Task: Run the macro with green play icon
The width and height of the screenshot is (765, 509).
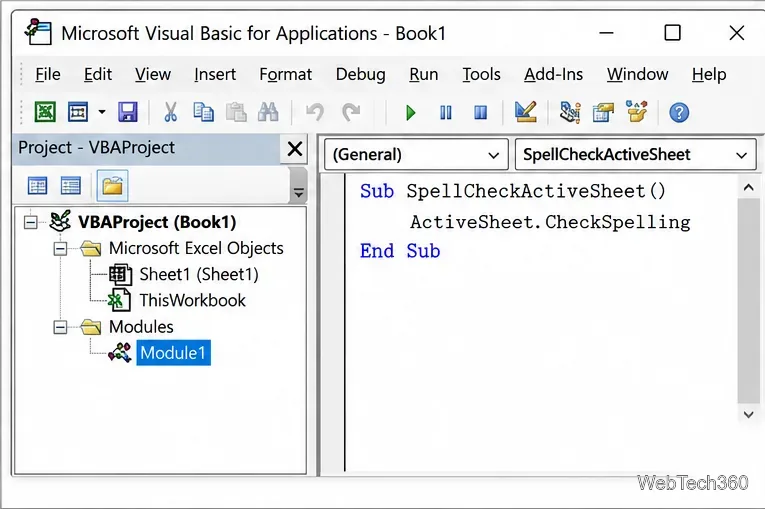Action: 410,113
